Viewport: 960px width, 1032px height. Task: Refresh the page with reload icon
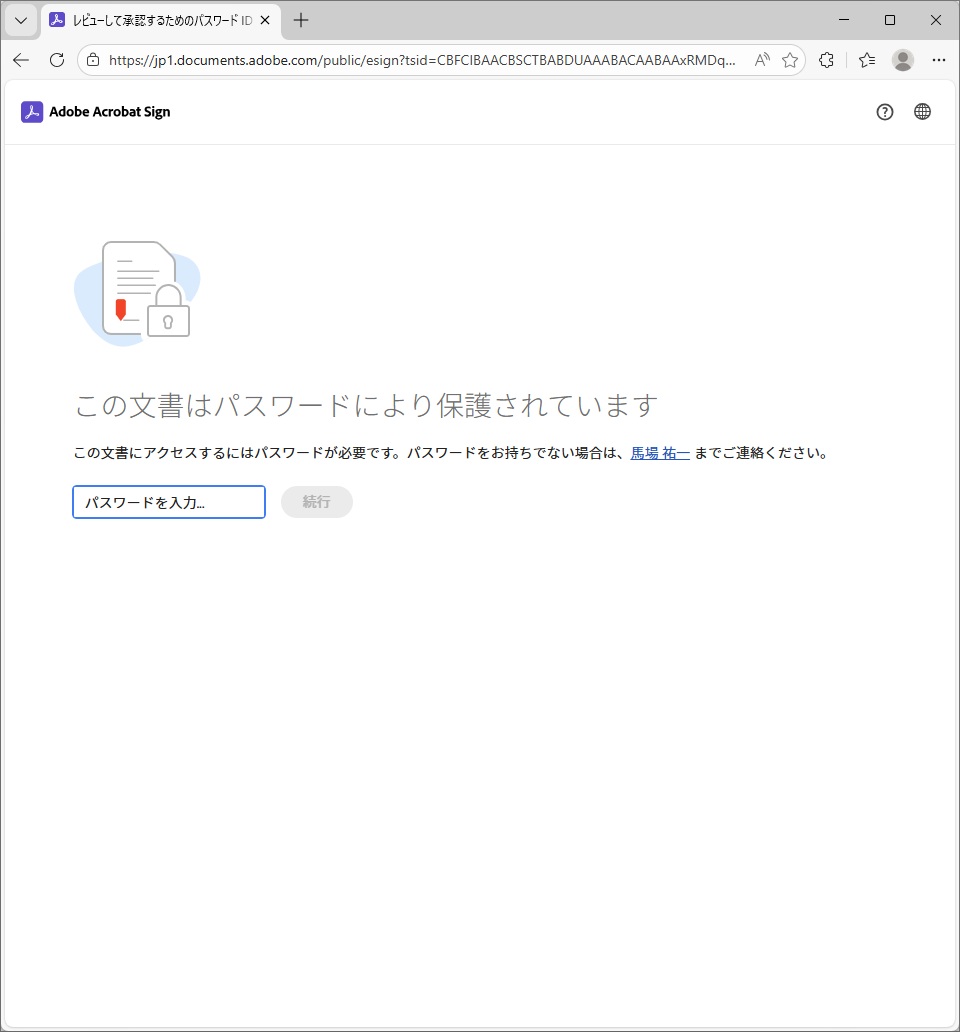tap(57, 60)
